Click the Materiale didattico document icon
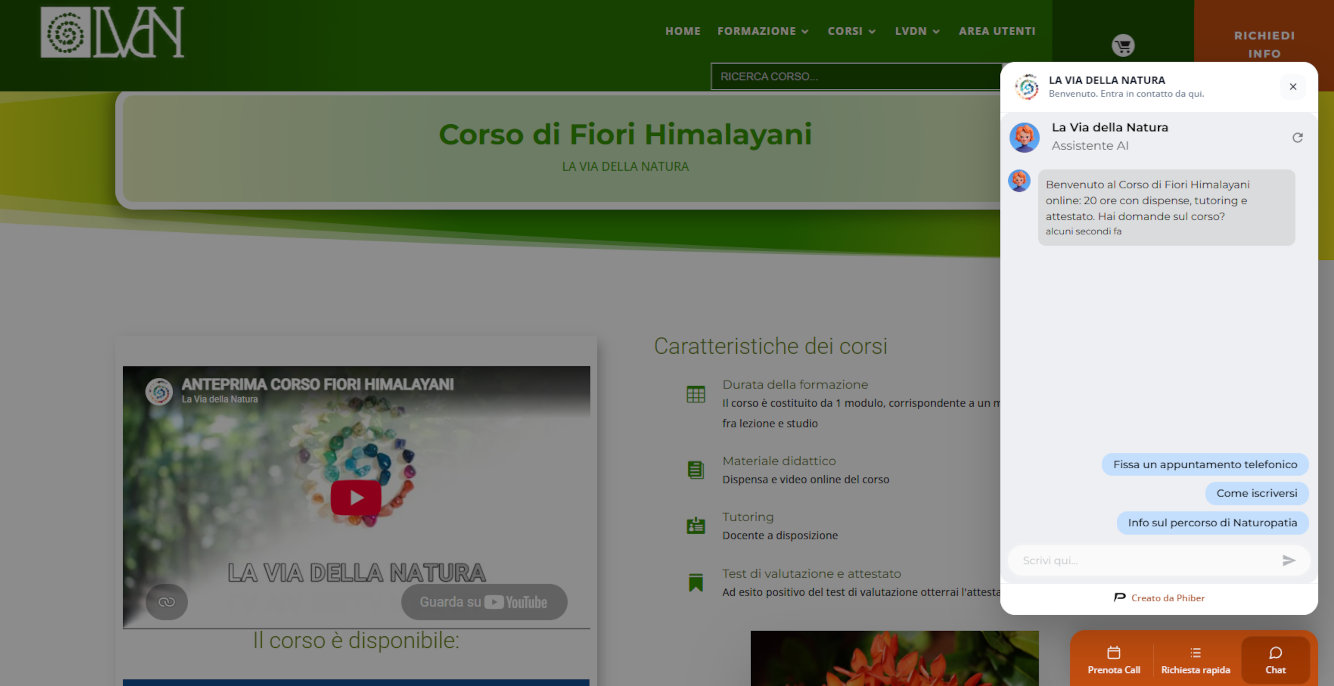 (x=696, y=470)
